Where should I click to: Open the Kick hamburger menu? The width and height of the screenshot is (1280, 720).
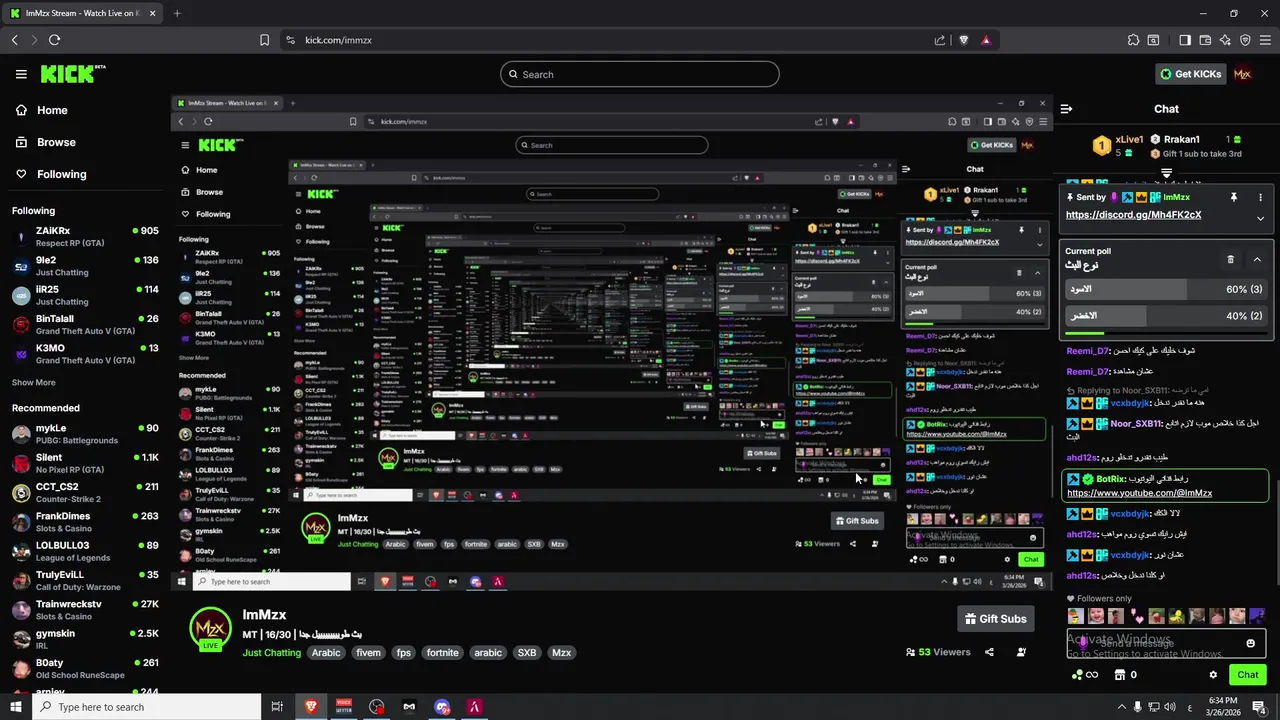[21, 74]
